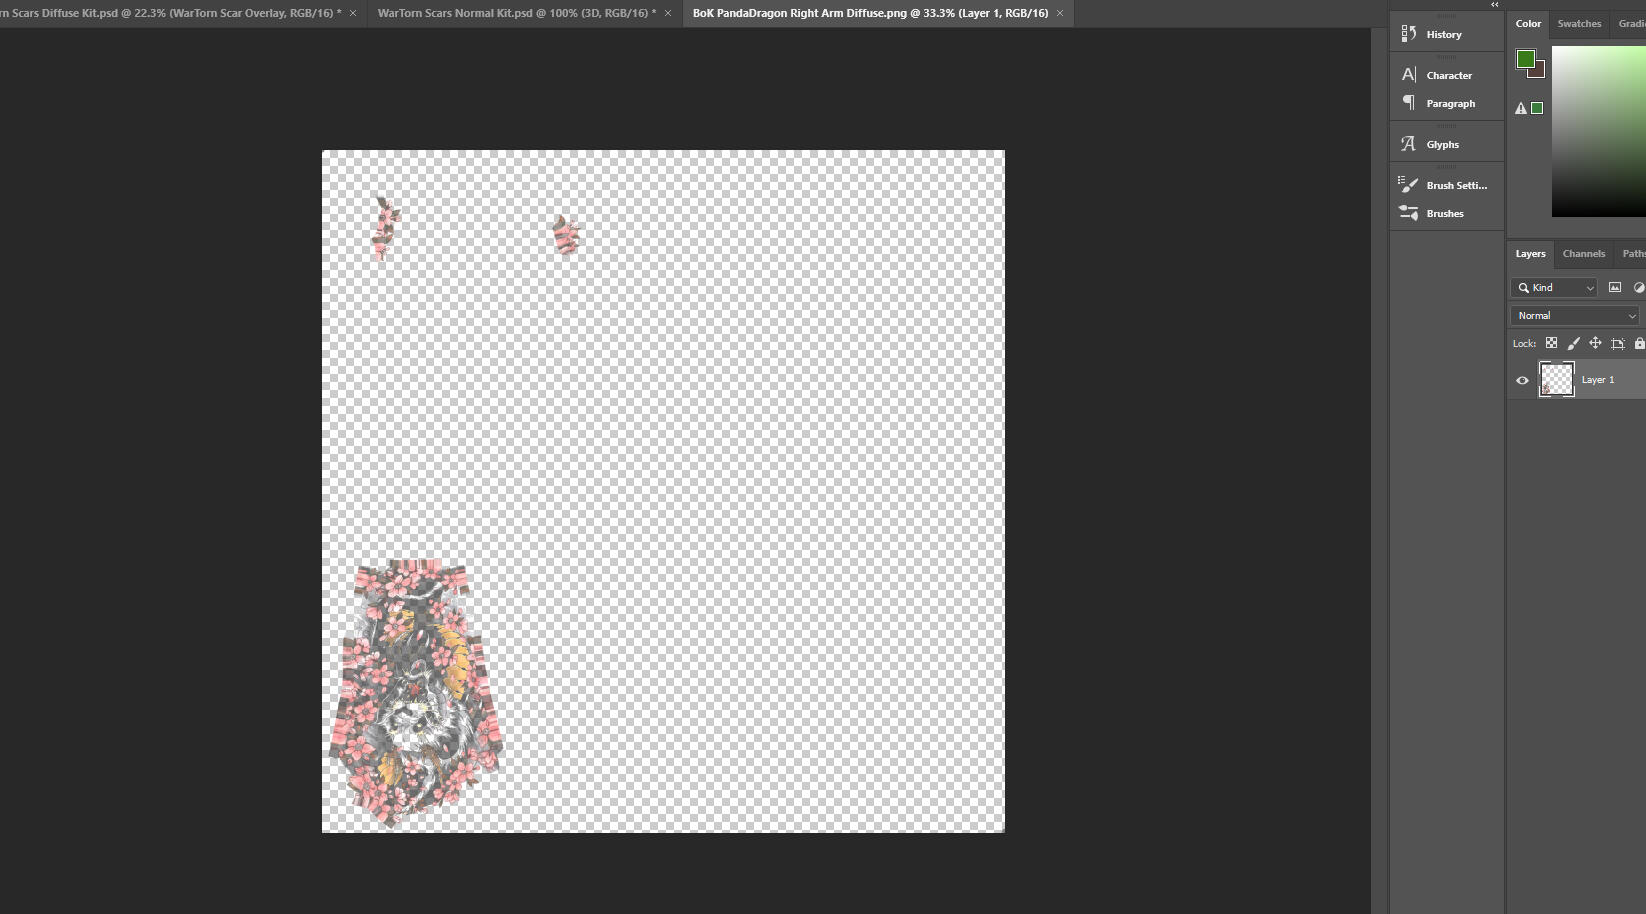
Task: Filter layers by pixel type icon
Action: click(1614, 287)
